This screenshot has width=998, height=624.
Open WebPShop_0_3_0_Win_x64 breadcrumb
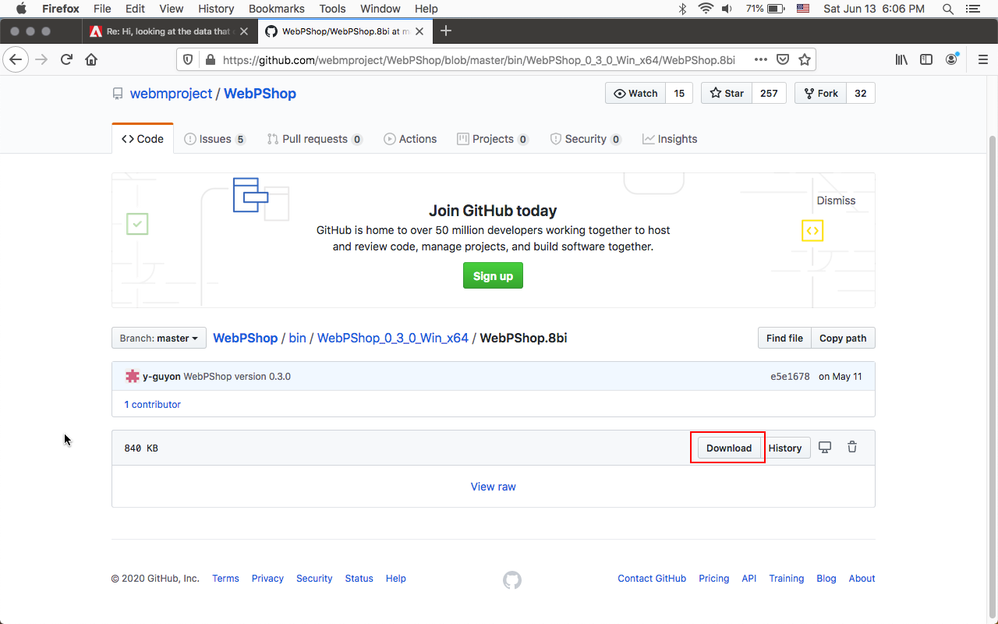point(393,337)
